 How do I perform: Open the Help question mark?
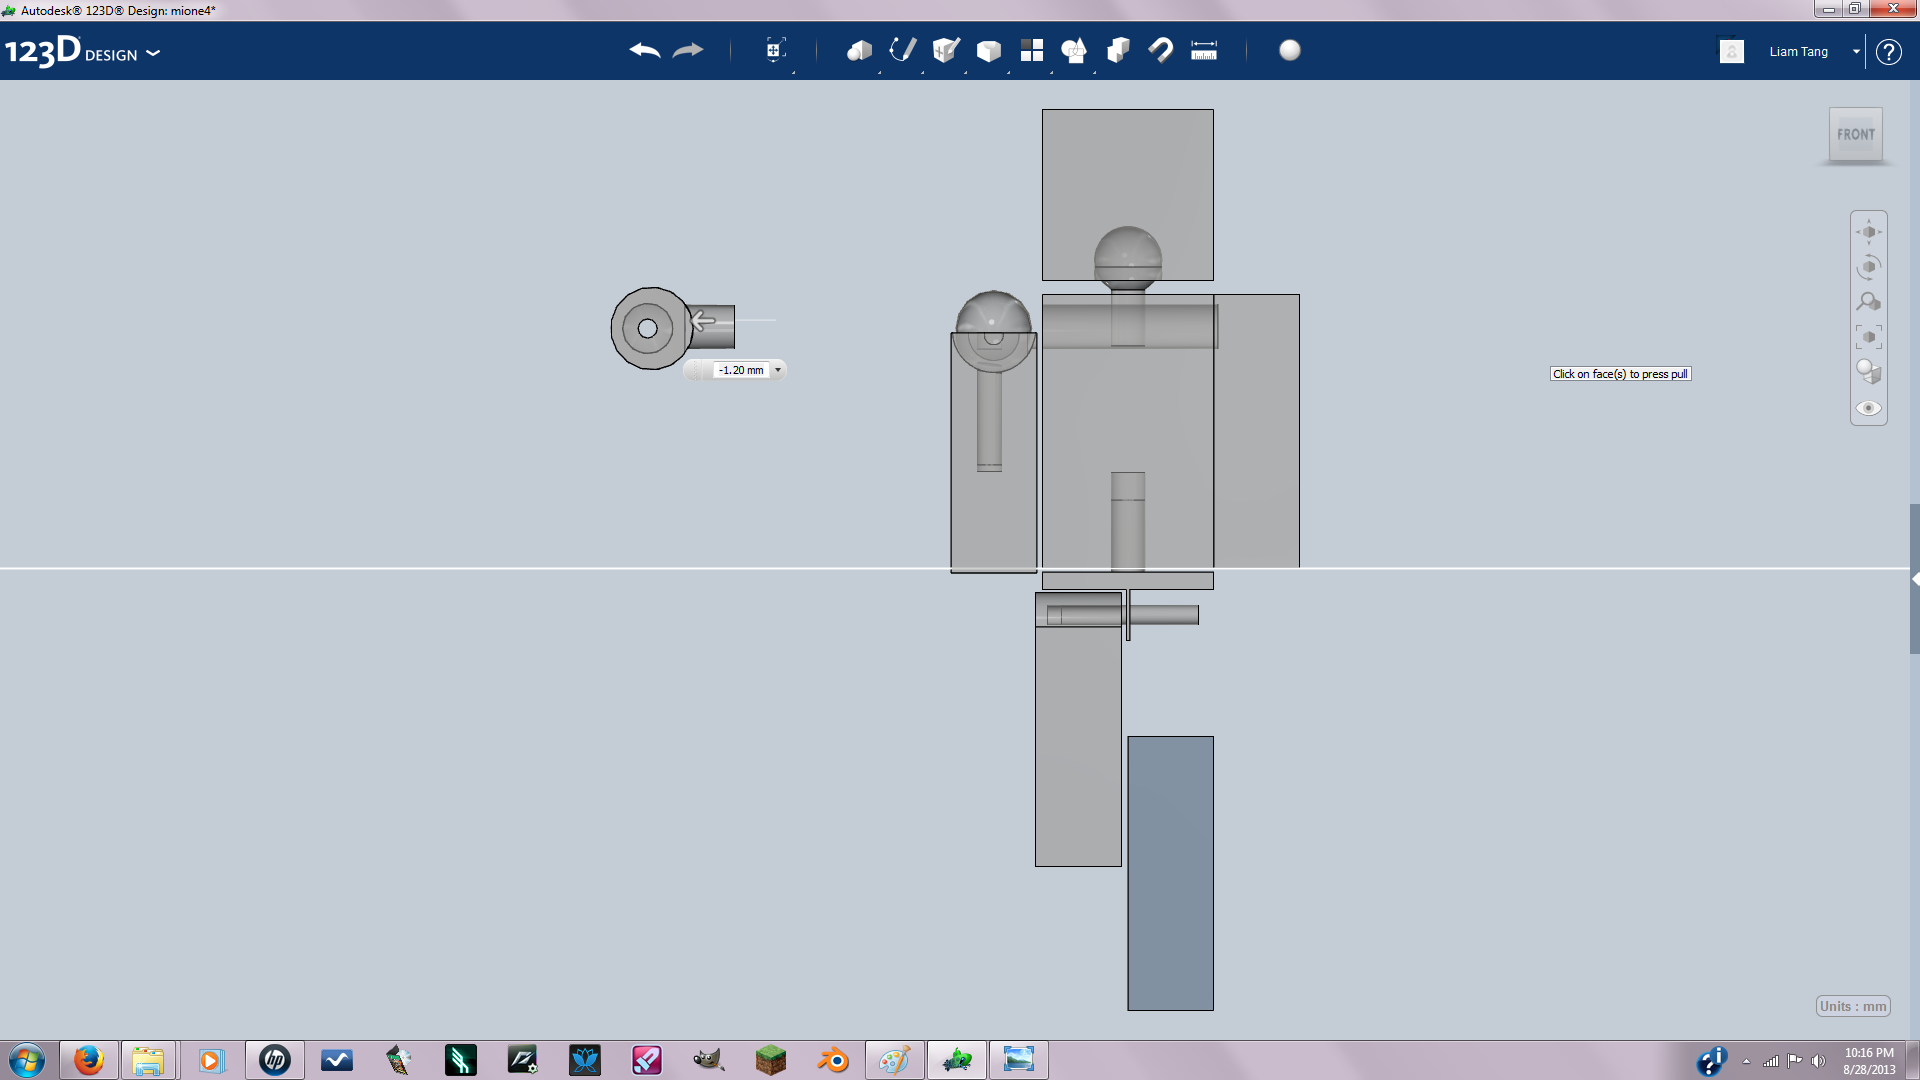[x=1888, y=52]
